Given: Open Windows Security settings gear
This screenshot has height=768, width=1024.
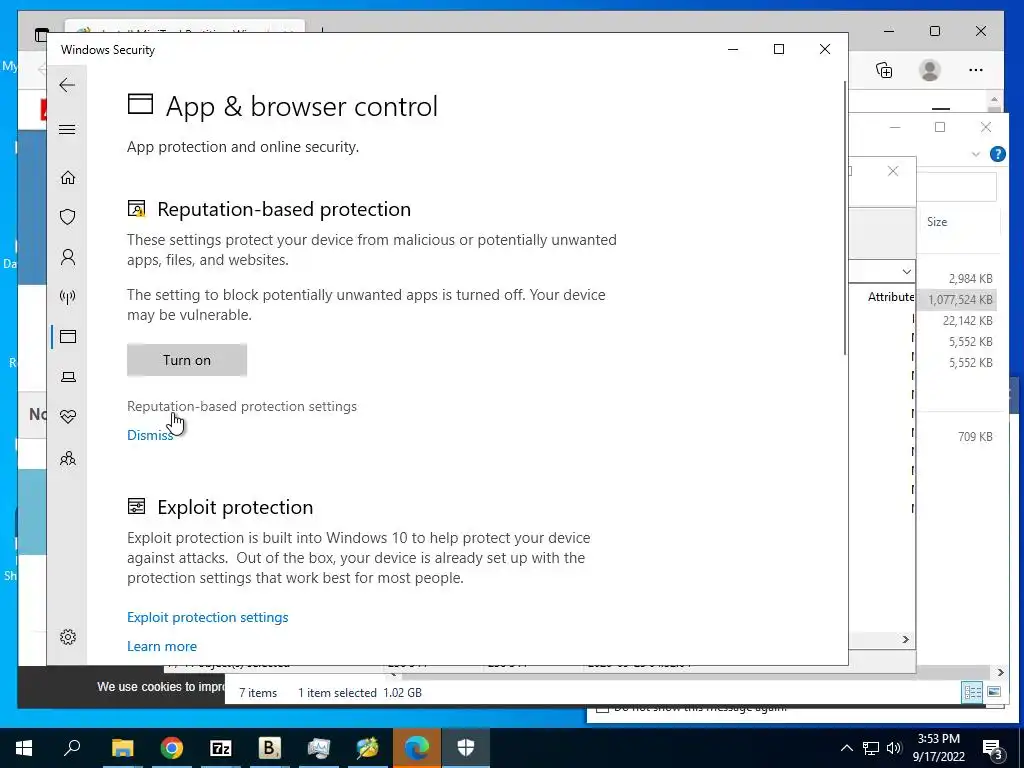Looking at the screenshot, I should click(68, 637).
